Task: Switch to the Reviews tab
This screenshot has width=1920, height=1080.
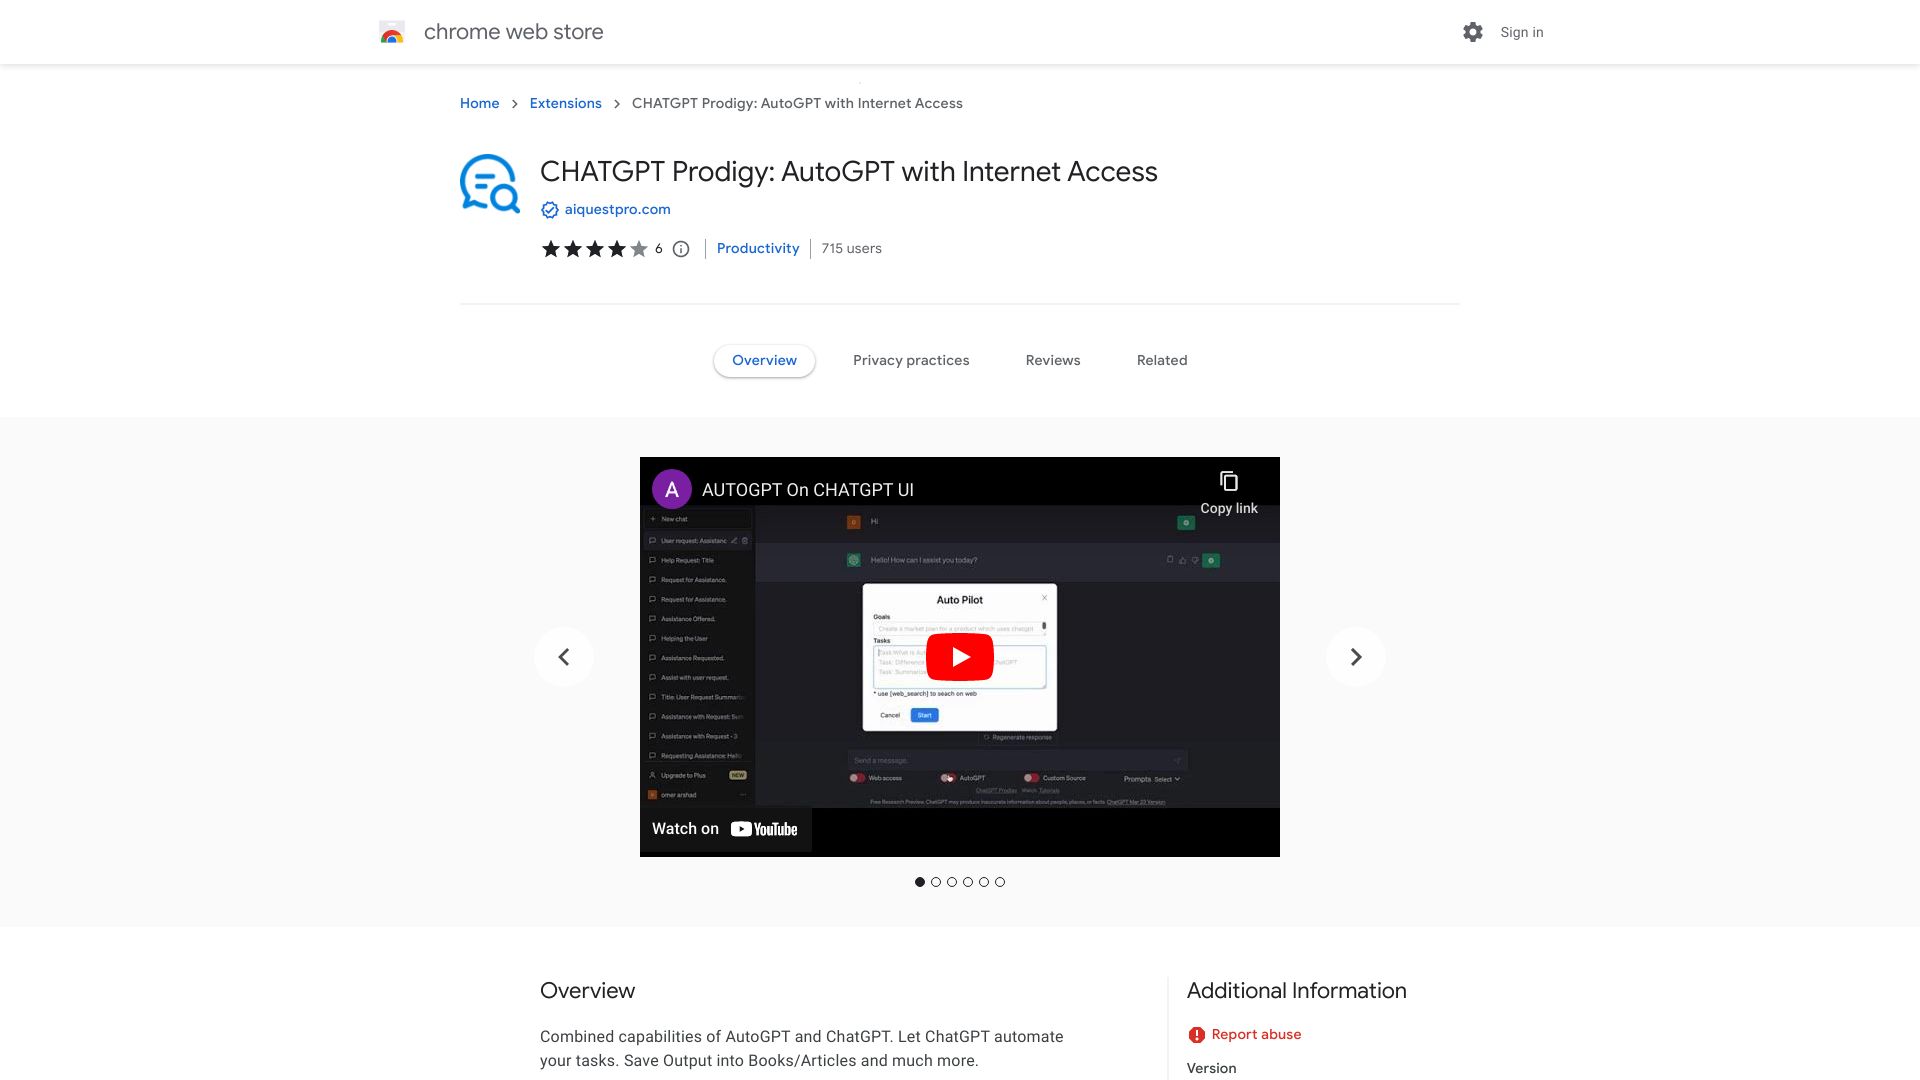Action: click(1052, 360)
